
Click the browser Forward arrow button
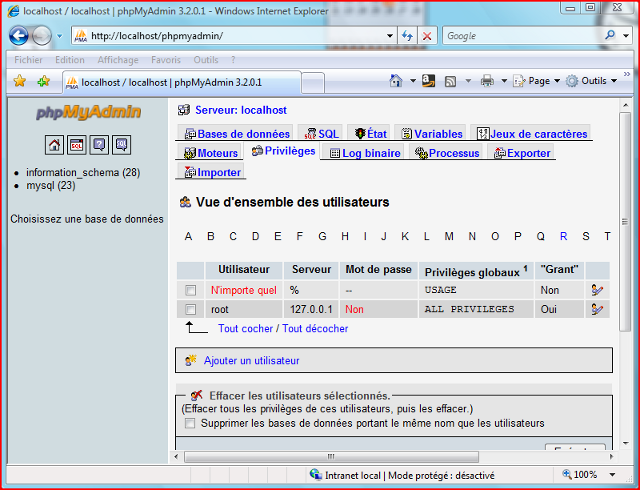(x=42, y=36)
